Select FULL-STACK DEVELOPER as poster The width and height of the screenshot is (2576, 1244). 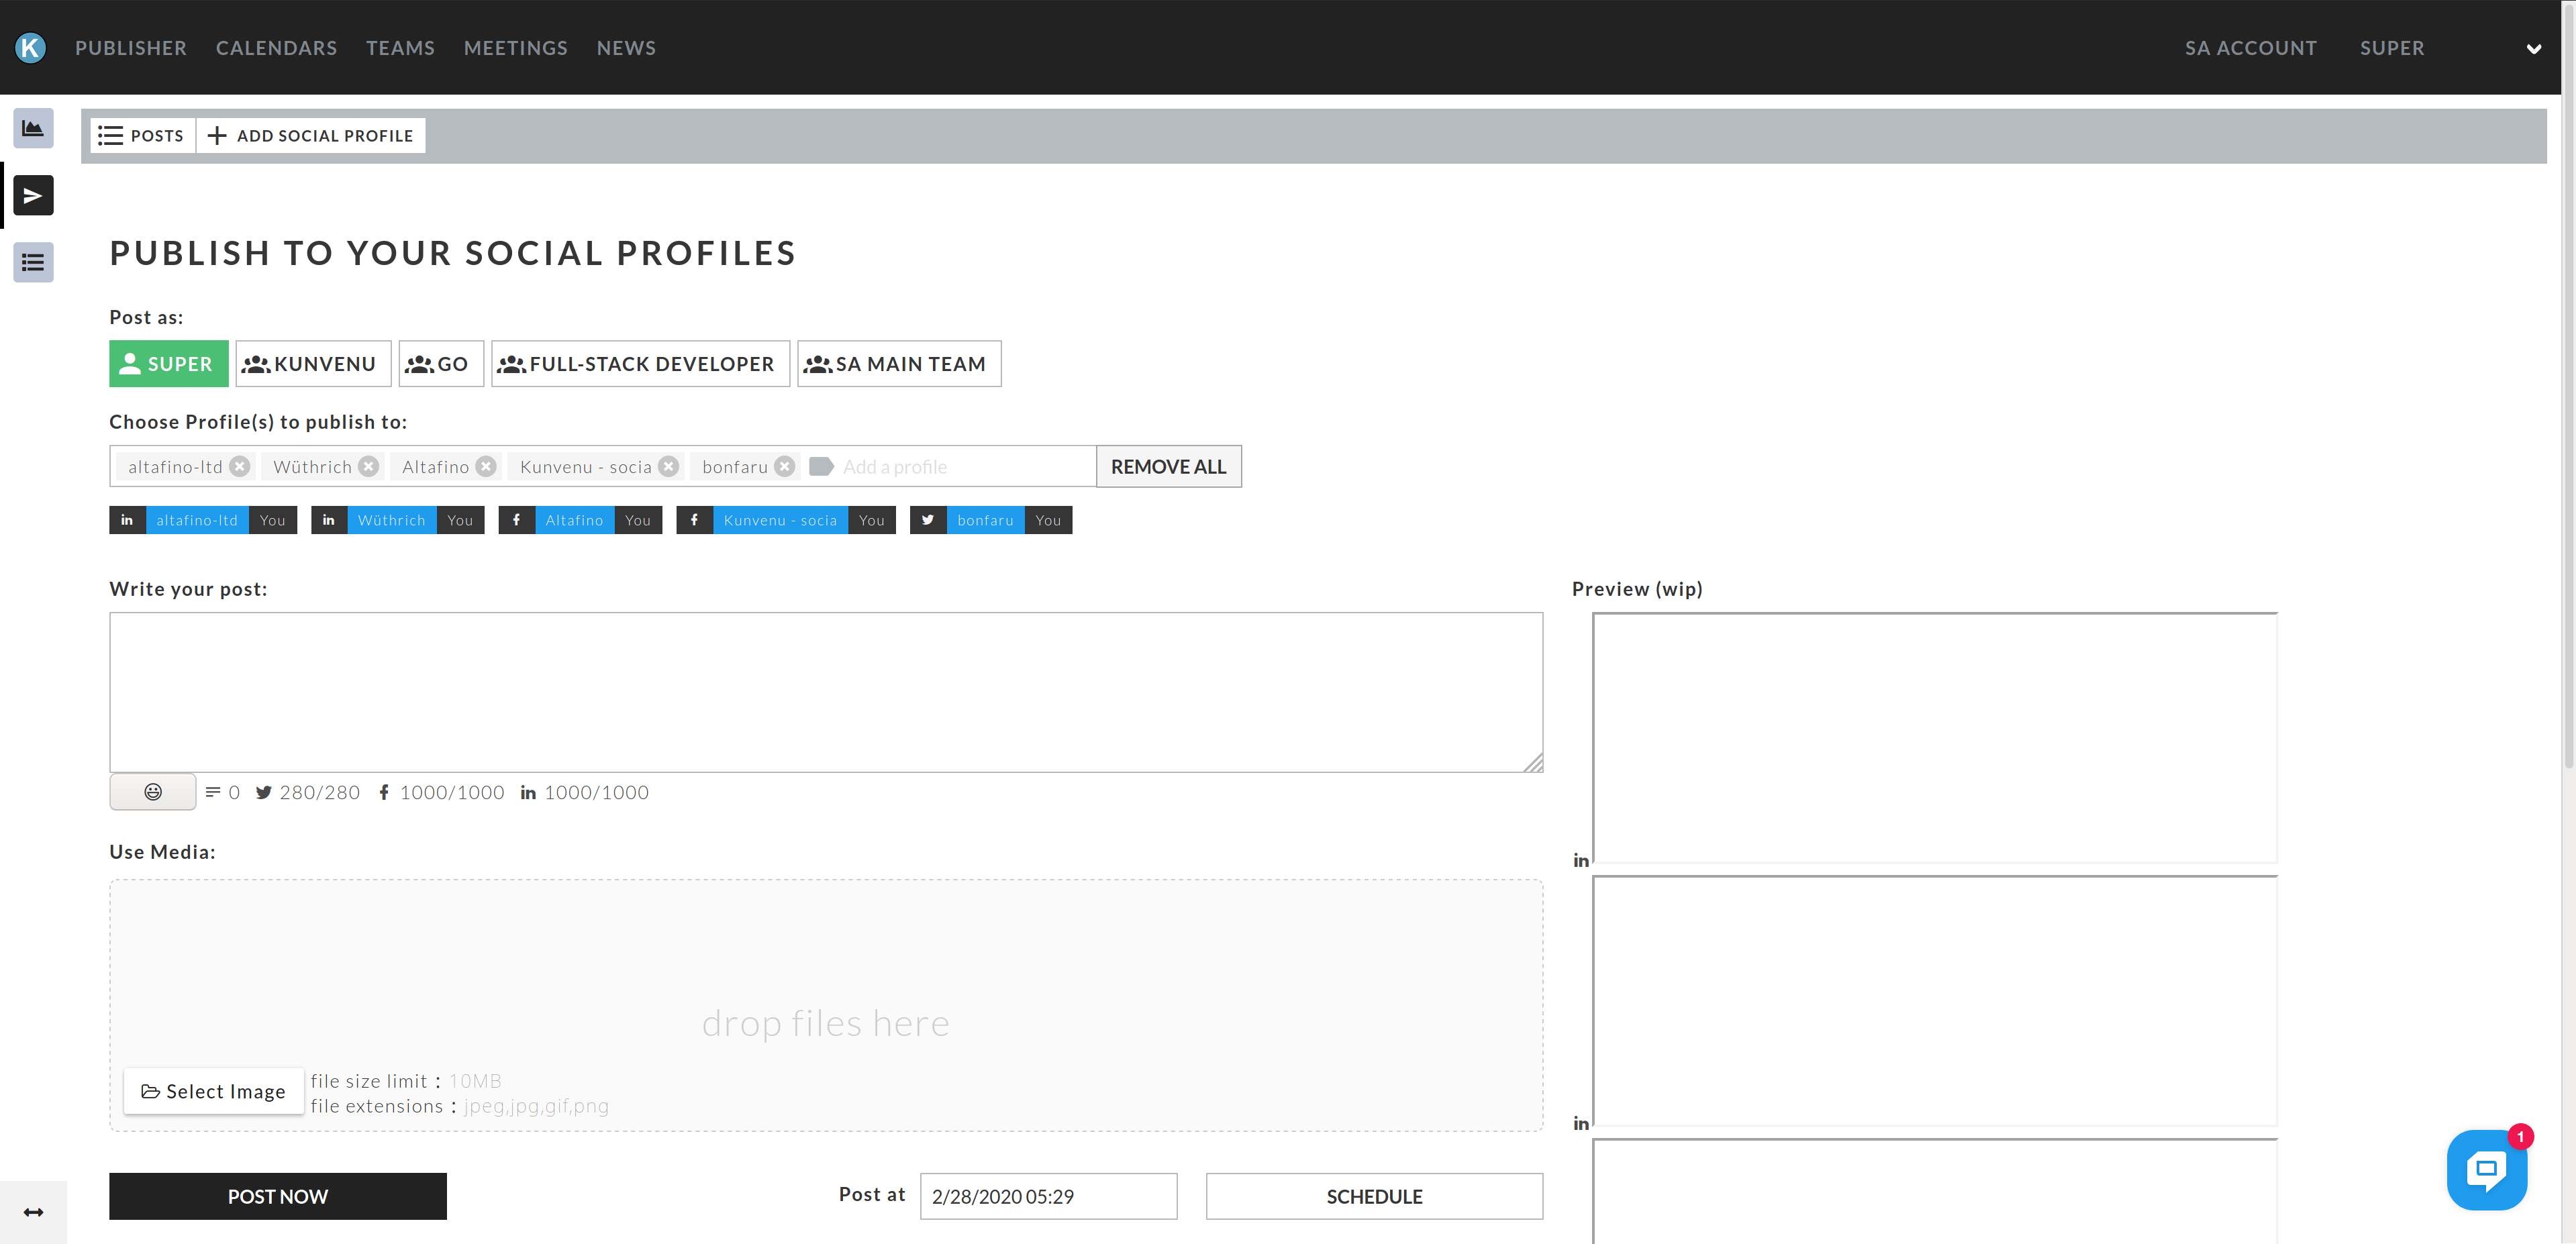coord(639,363)
